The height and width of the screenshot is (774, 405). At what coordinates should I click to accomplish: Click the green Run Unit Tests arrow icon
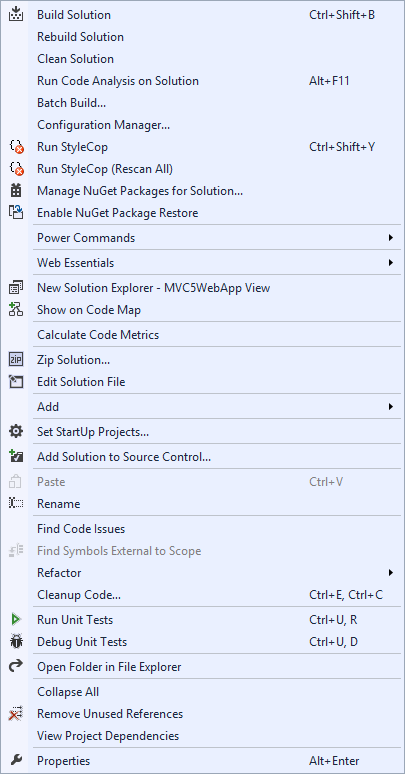point(16,619)
